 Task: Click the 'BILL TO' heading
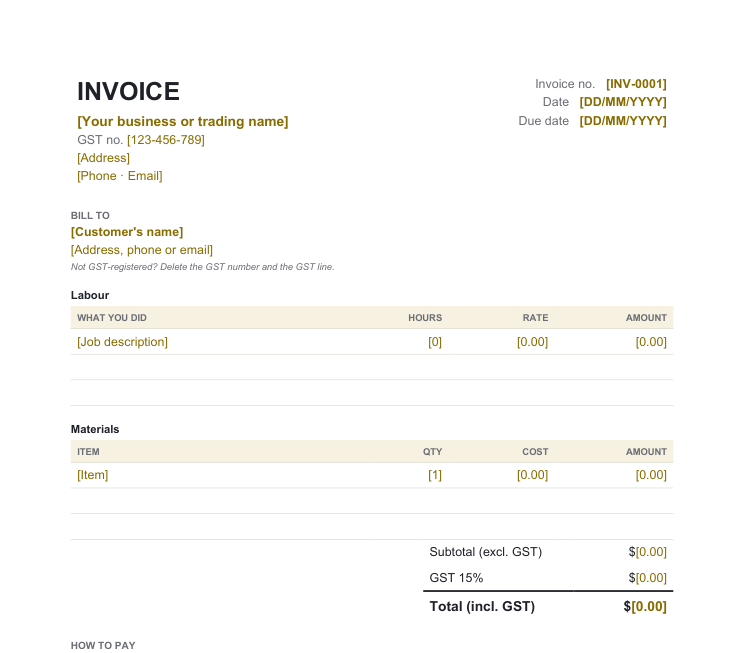(x=90, y=216)
